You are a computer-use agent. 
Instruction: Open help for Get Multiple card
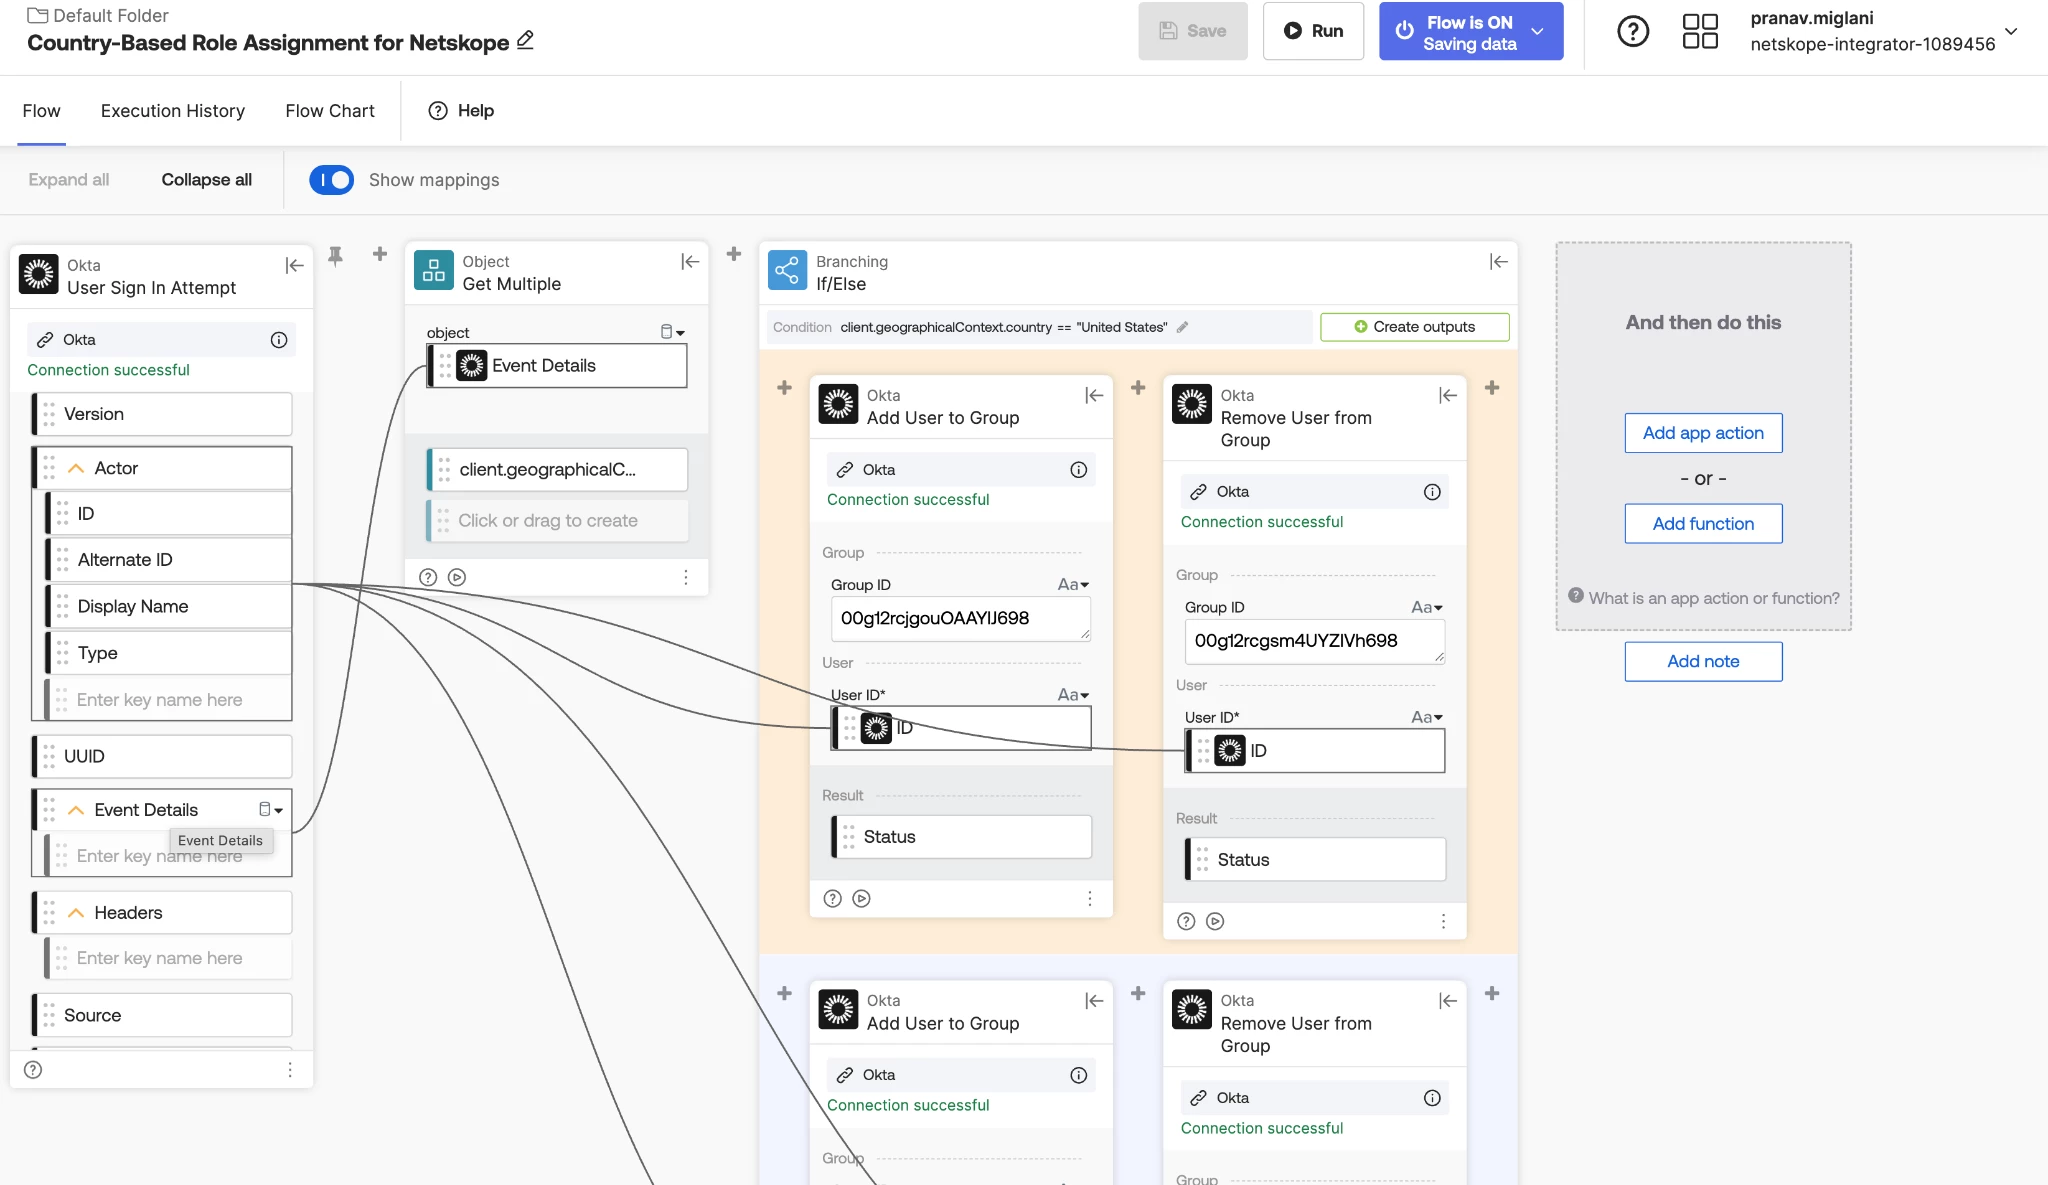[428, 577]
